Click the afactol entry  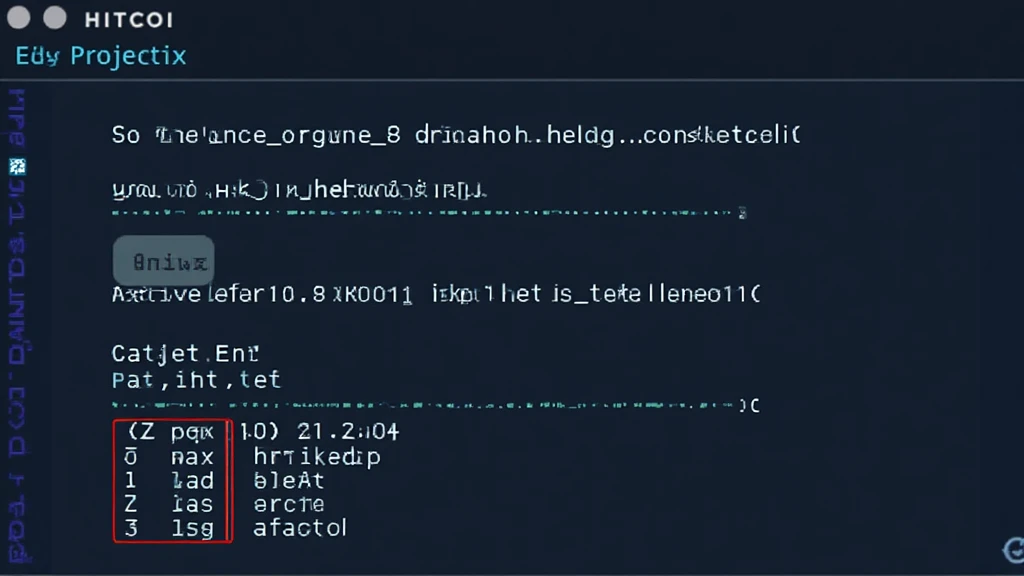pos(300,528)
